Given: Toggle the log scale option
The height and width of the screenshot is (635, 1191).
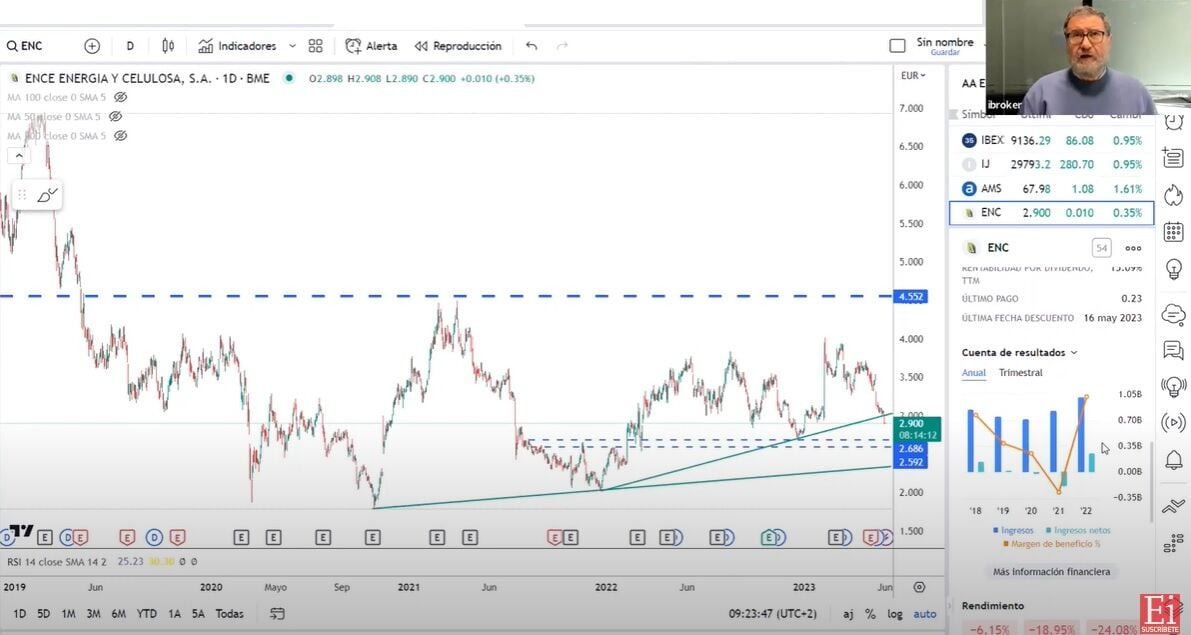Looking at the screenshot, I should (x=896, y=614).
